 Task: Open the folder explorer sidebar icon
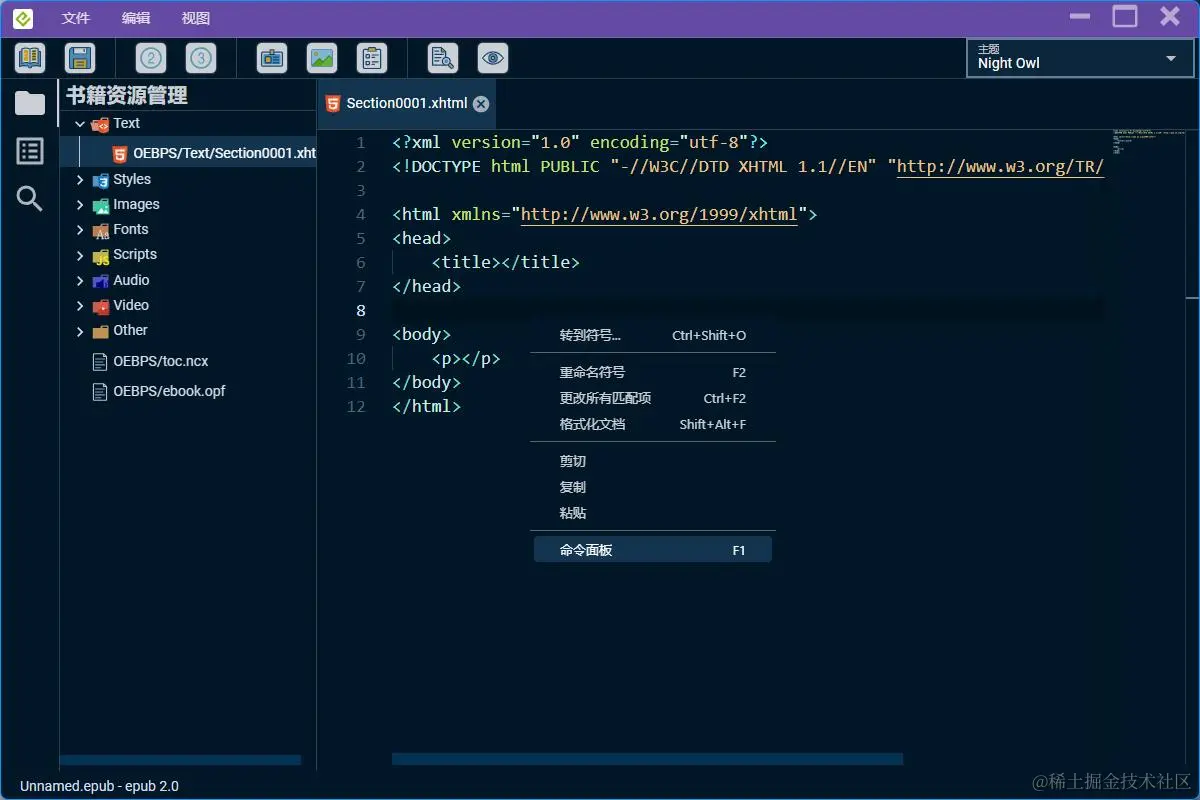tap(30, 102)
